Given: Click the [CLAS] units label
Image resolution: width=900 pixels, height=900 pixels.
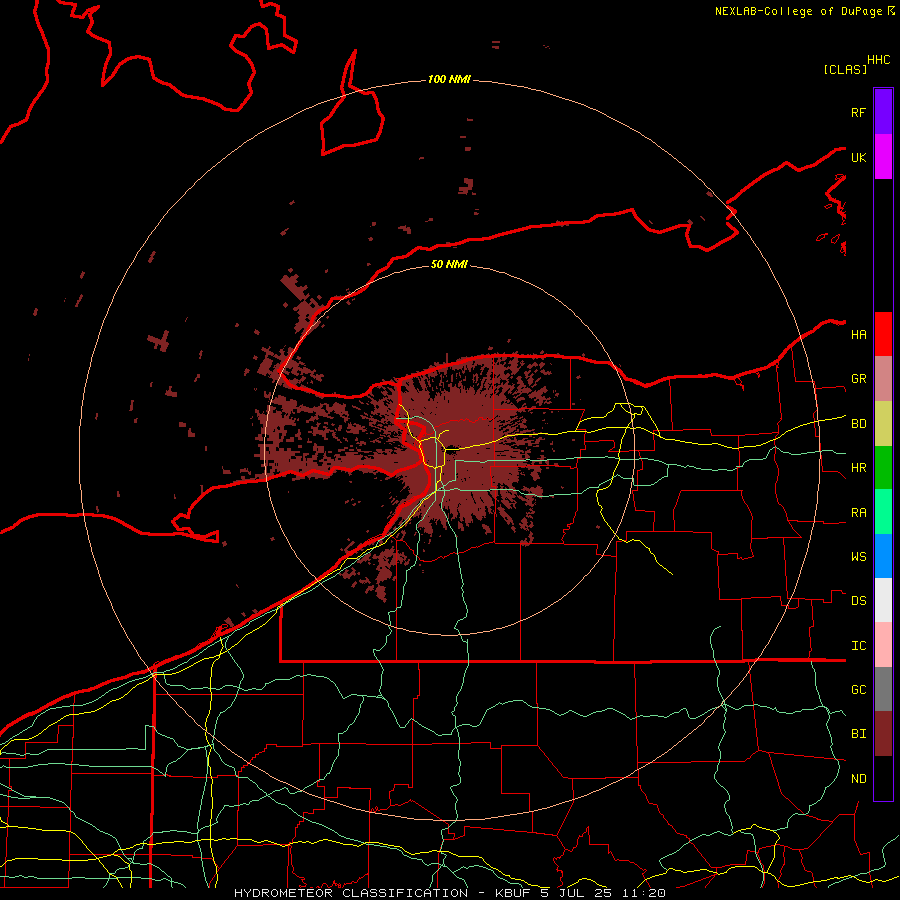Looking at the screenshot, I should [845, 69].
